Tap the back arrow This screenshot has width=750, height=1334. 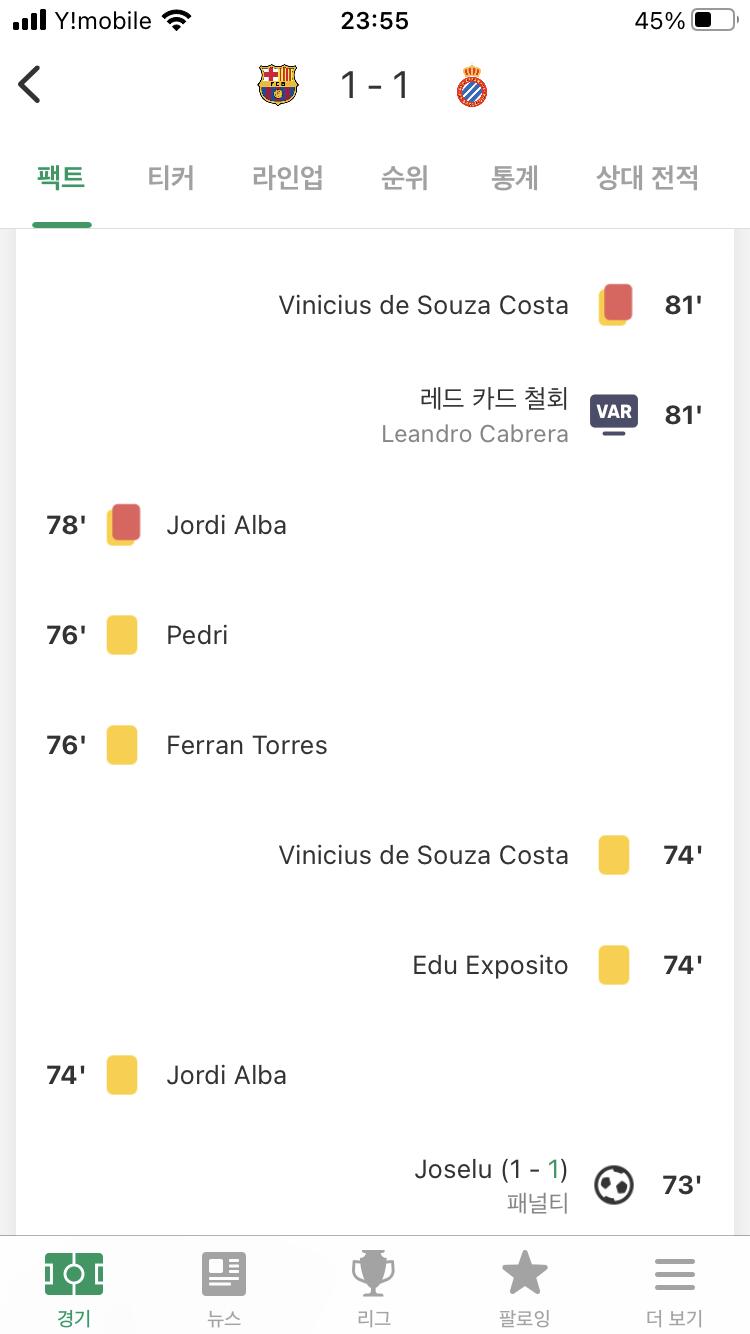[30, 86]
